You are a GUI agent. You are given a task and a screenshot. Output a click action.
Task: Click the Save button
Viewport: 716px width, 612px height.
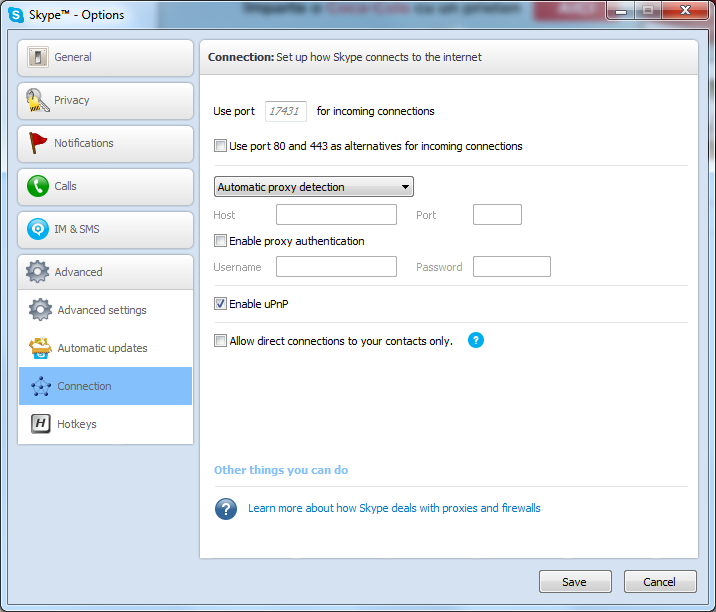pyautogui.click(x=575, y=582)
